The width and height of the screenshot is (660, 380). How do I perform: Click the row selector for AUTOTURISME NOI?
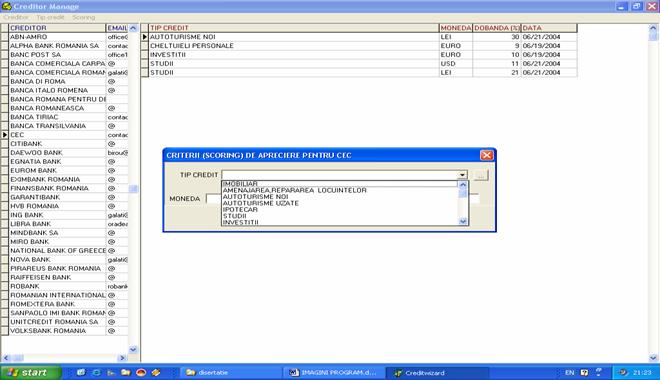[144, 37]
